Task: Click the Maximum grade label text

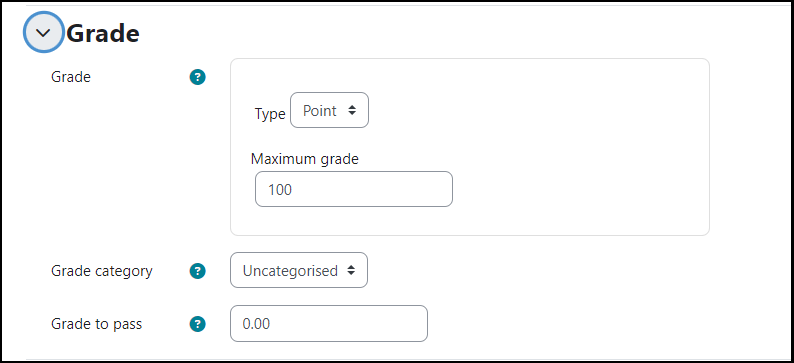Action: [x=305, y=159]
